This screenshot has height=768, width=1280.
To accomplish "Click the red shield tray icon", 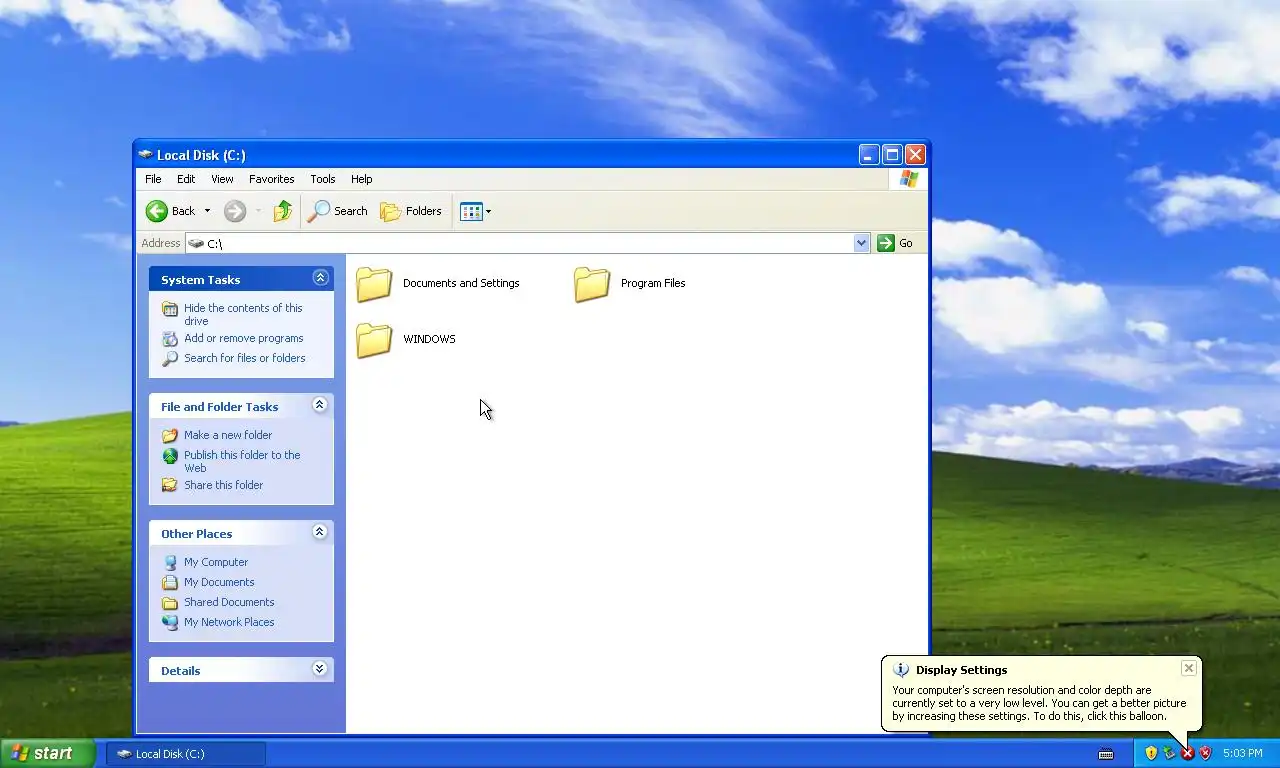I will click(x=1205, y=753).
